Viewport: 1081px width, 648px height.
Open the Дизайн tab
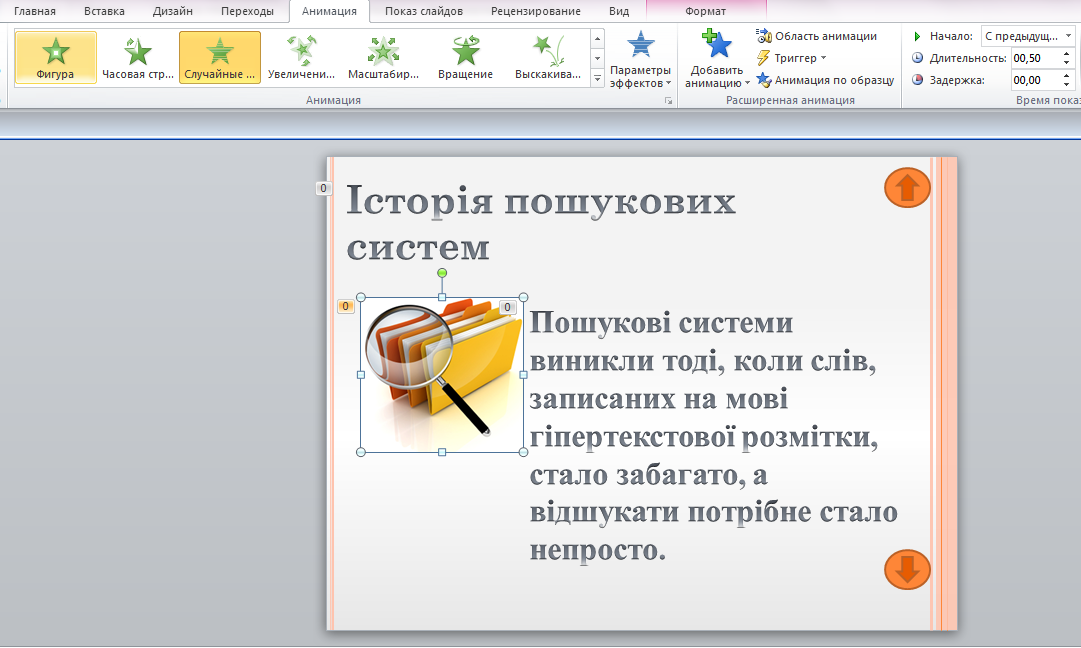[172, 11]
